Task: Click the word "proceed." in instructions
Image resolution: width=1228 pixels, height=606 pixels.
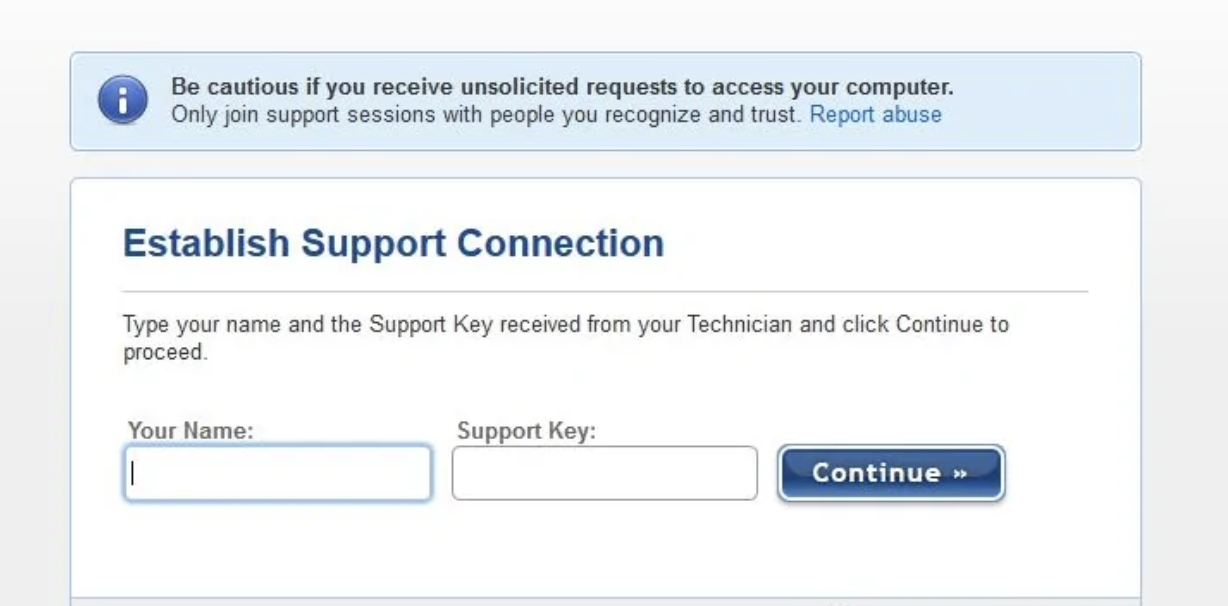Action: click(x=166, y=354)
